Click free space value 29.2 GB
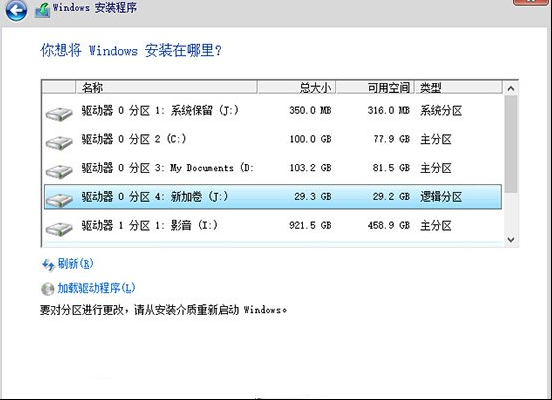The width and height of the screenshot is (552, 400). (391, 196)
